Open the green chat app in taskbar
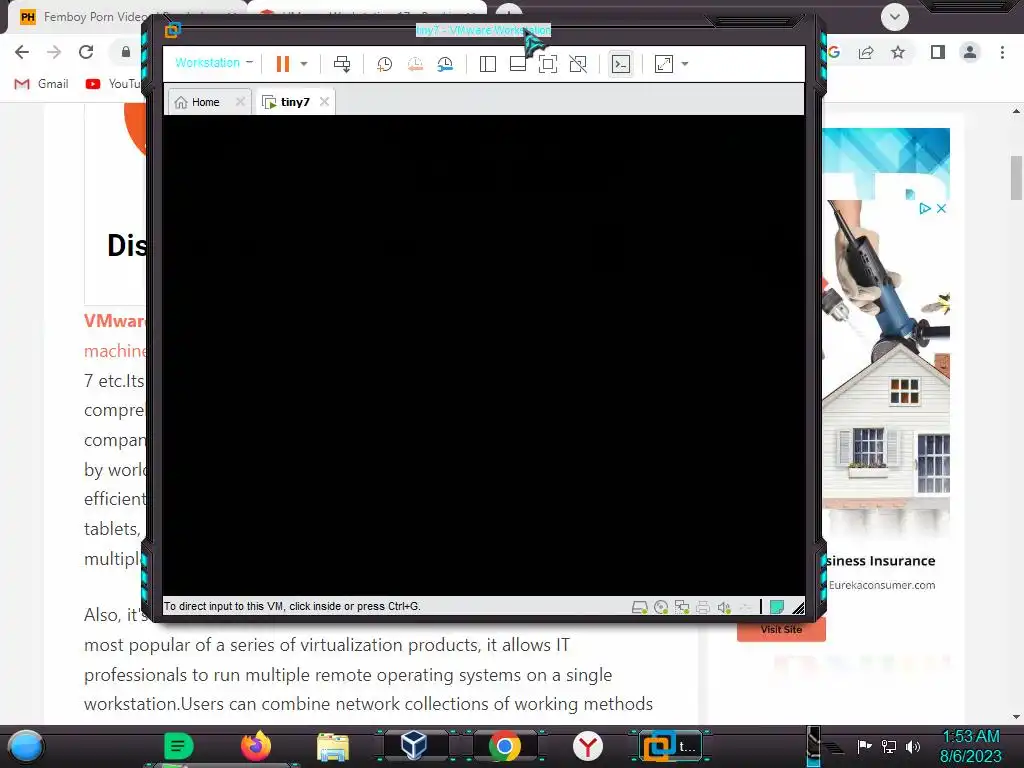 (x=178, y=746)
